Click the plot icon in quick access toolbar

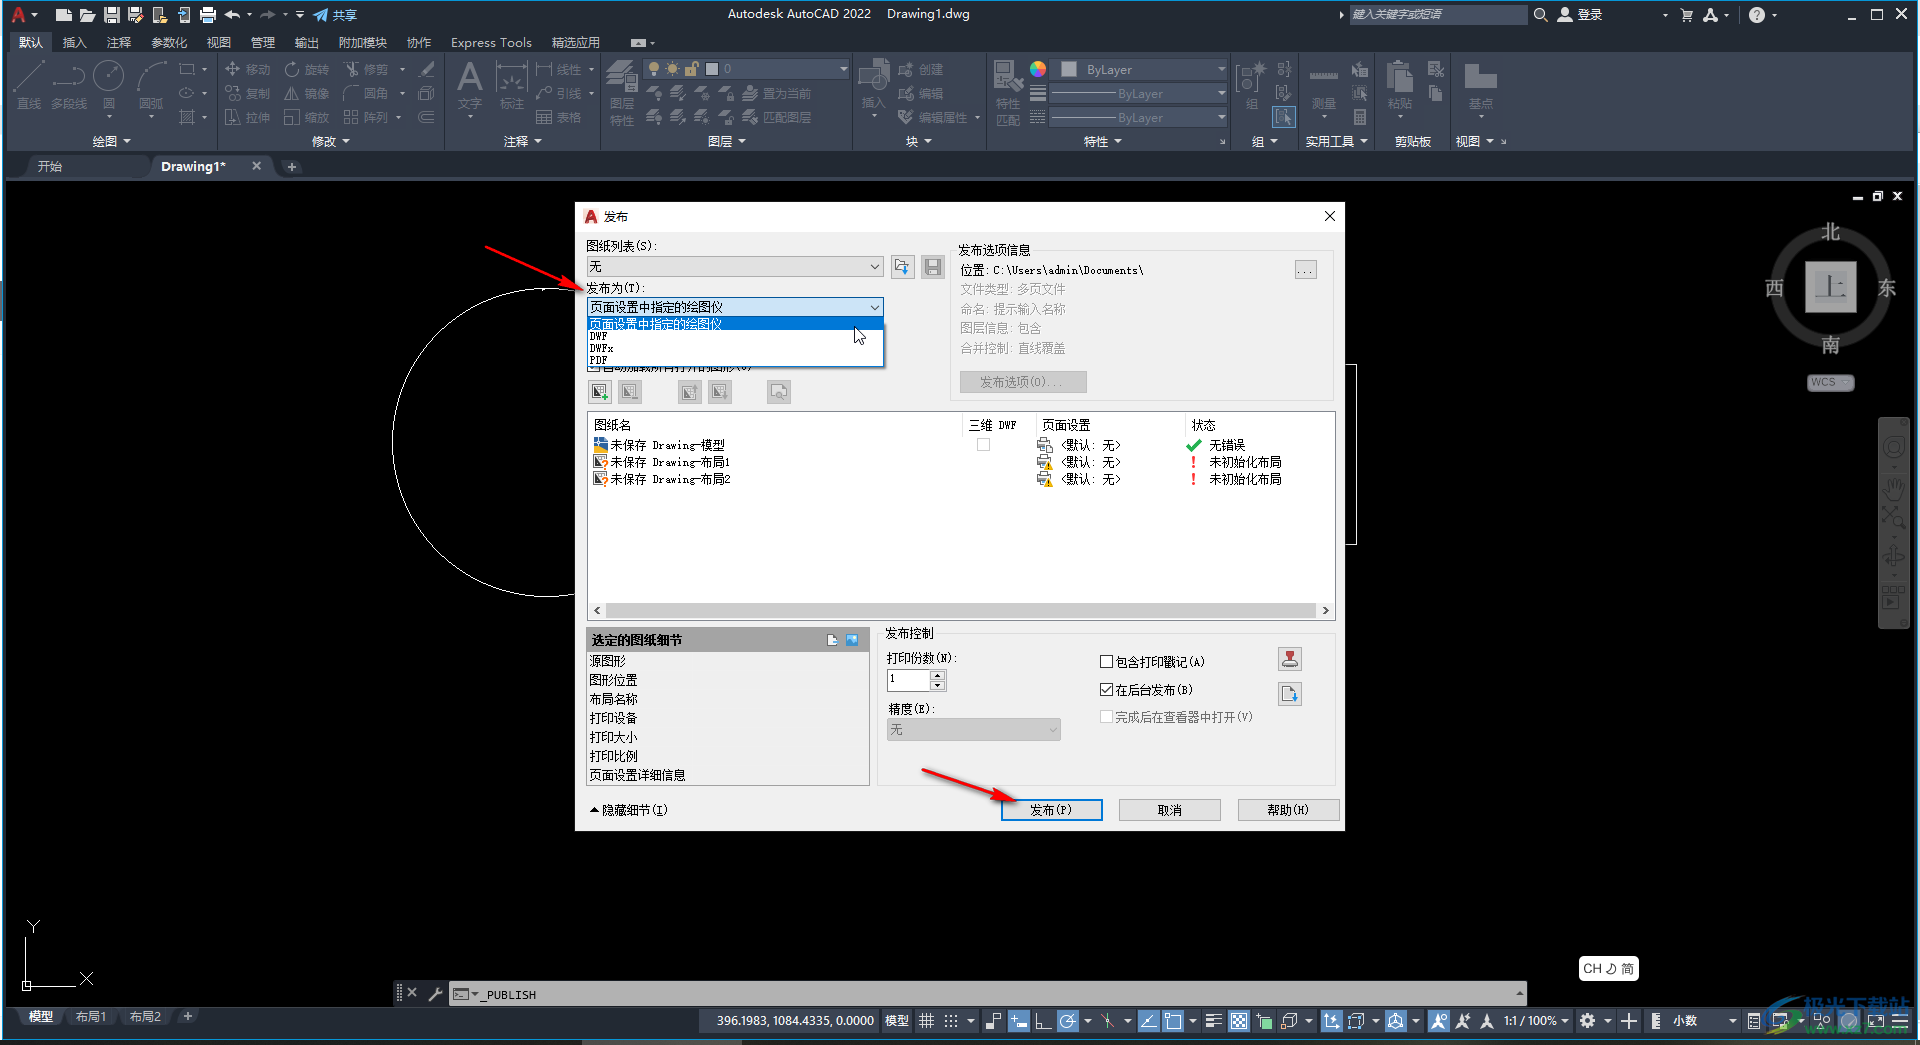[208, 15]
